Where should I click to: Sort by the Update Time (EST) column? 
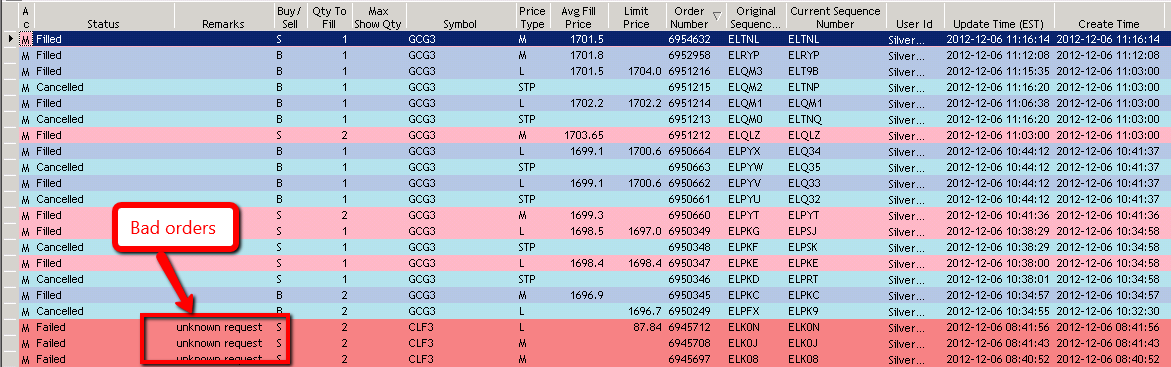pos(998,24)
